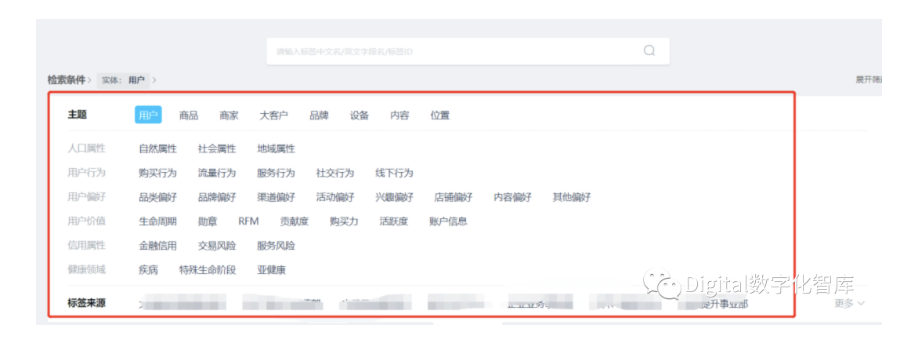Select 购买行为 under 用户行为

[x=157, y=173]
